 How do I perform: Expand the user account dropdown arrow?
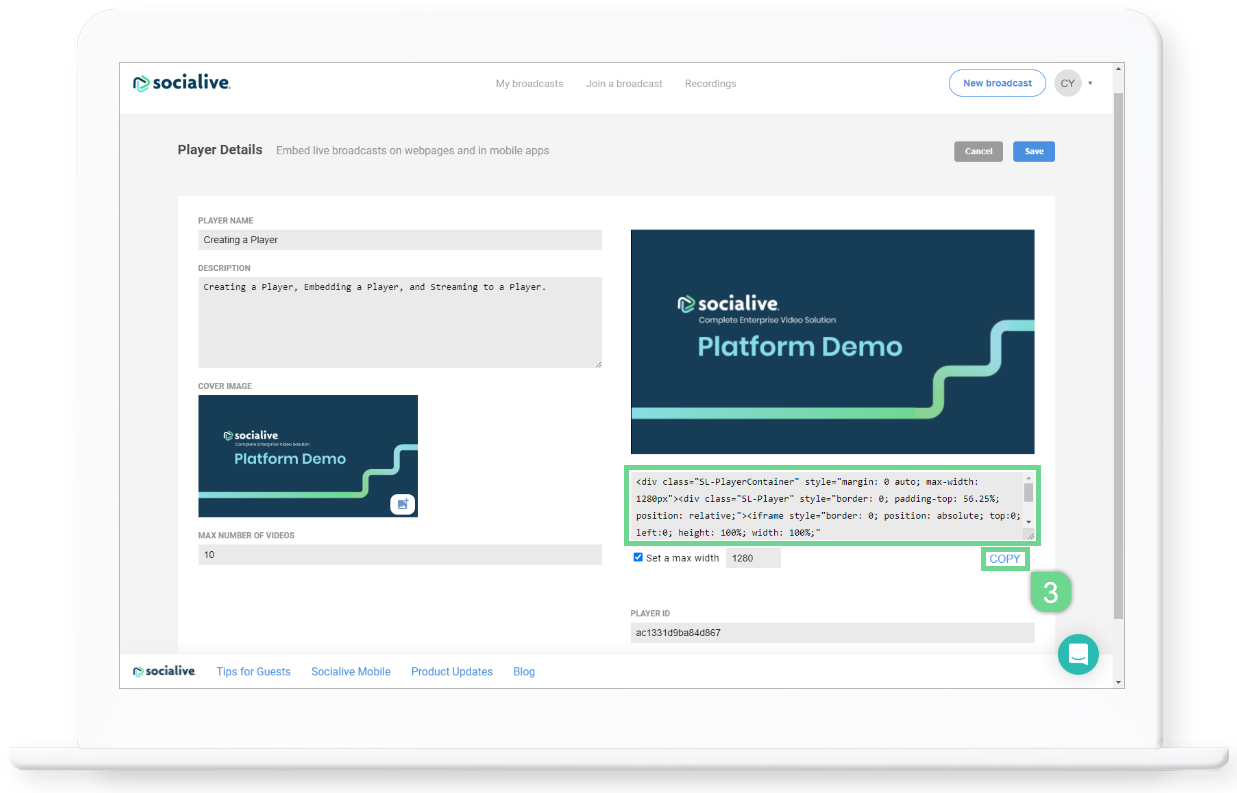click(x=1090, y=83)
